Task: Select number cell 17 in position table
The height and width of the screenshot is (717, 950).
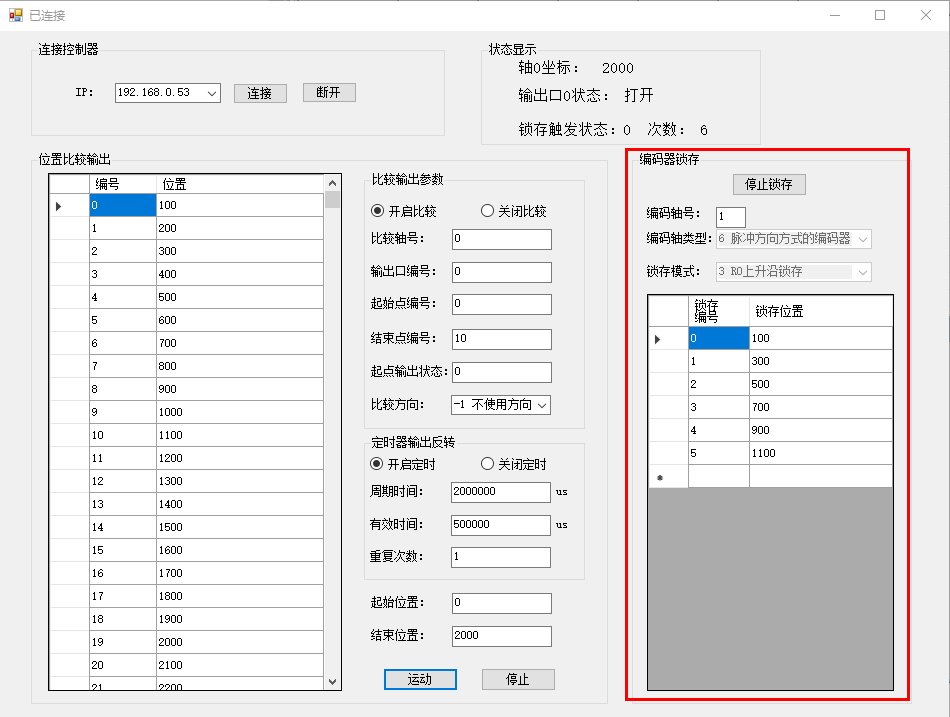Action: (123, 596)
